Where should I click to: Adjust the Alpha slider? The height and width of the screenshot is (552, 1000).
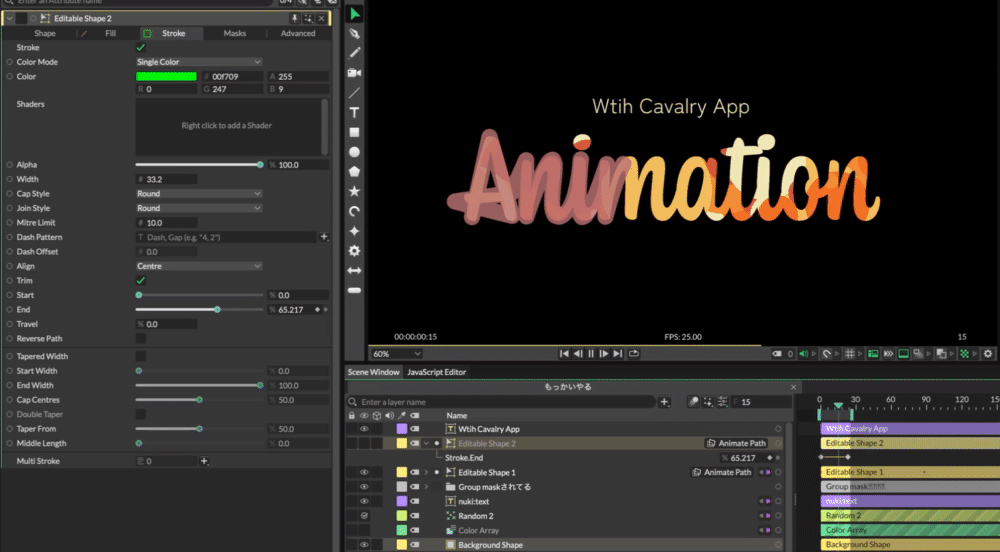[x=199, y=164]
